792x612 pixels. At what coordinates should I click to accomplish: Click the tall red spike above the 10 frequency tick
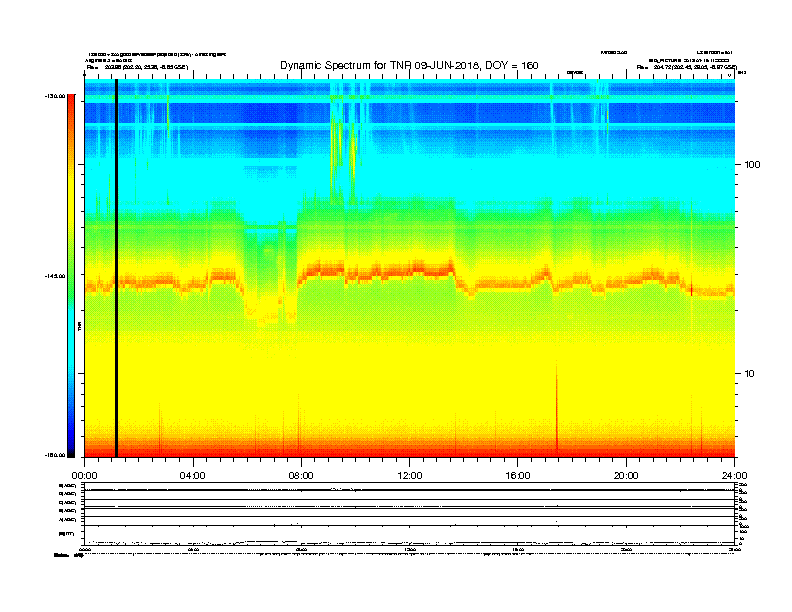click(x=557, y=406)
